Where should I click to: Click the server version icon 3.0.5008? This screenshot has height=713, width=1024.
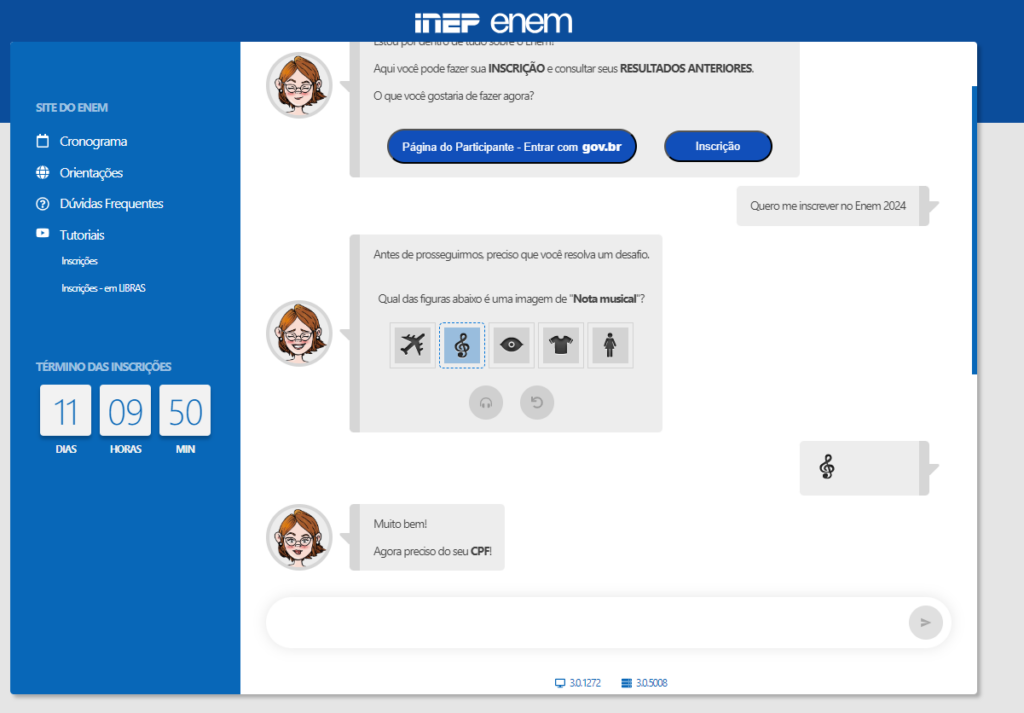[626, 683]
